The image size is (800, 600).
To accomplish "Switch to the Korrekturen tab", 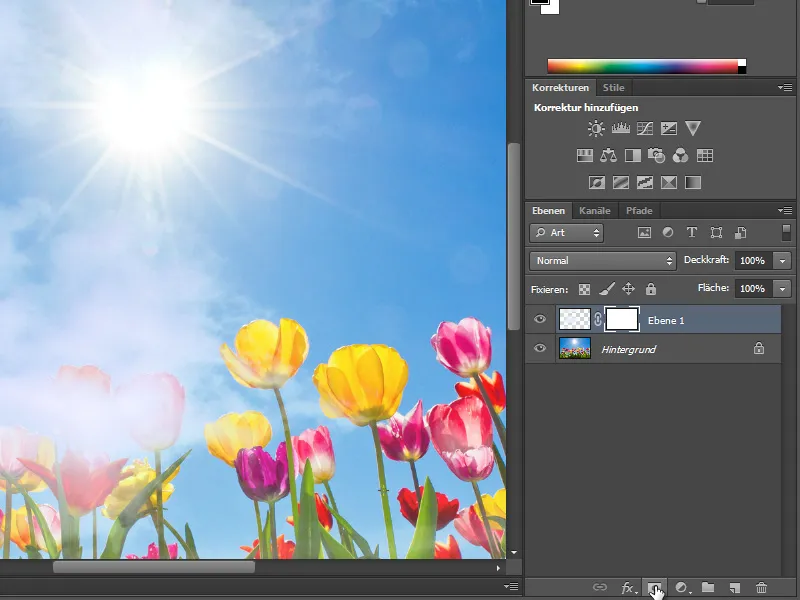I will pos(560,88).
